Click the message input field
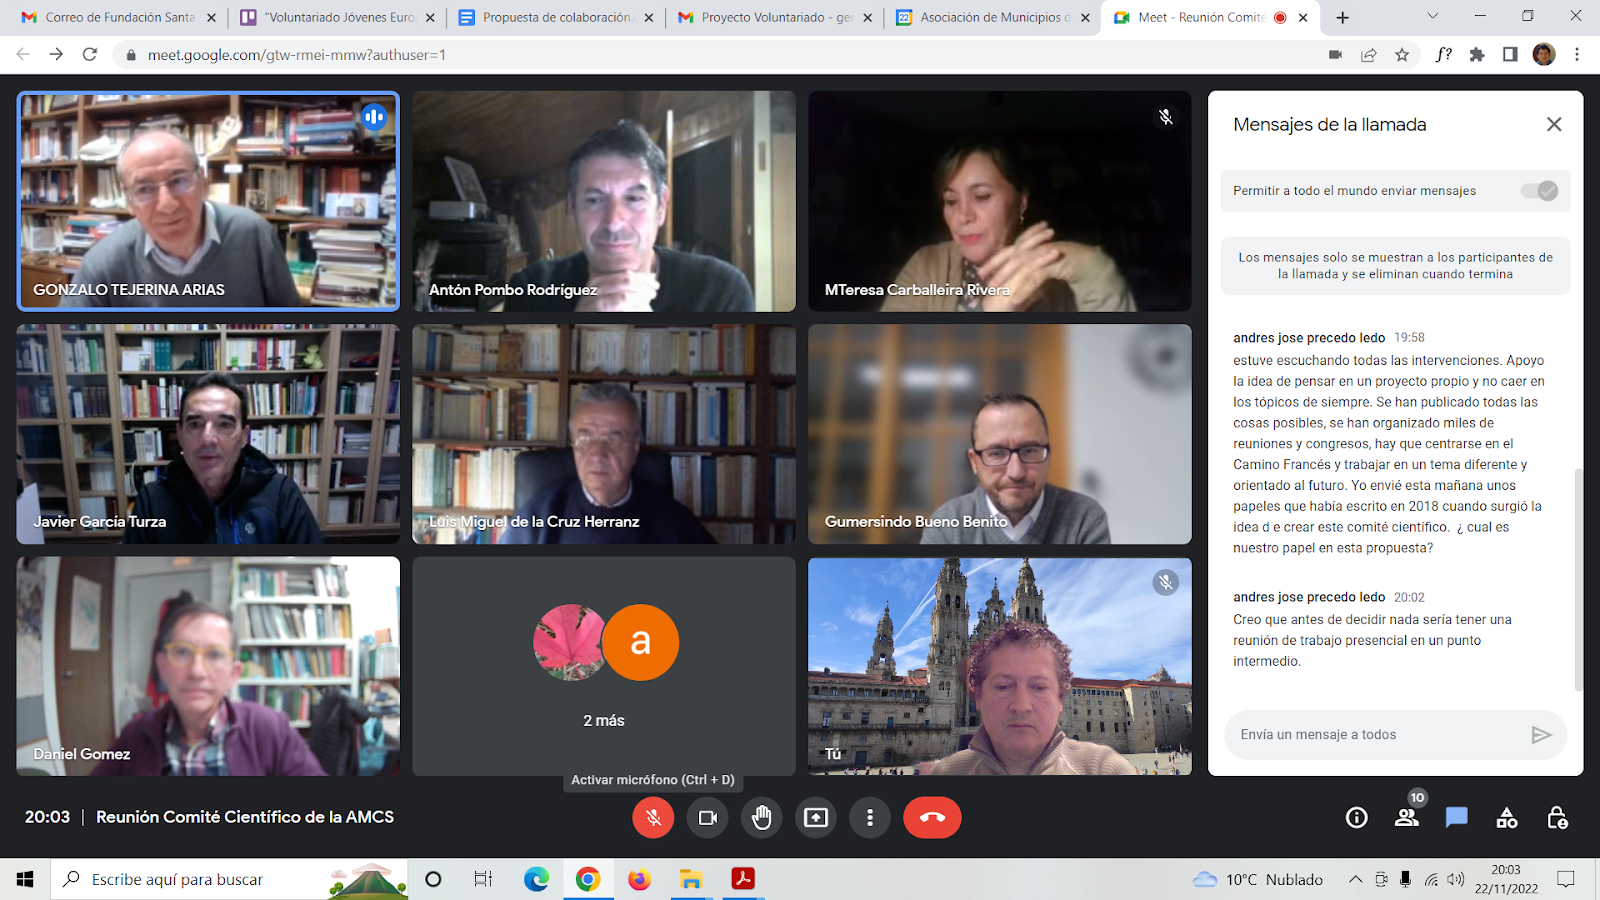This screenshot has height=900, width=1600. [x=1375, y=735]
